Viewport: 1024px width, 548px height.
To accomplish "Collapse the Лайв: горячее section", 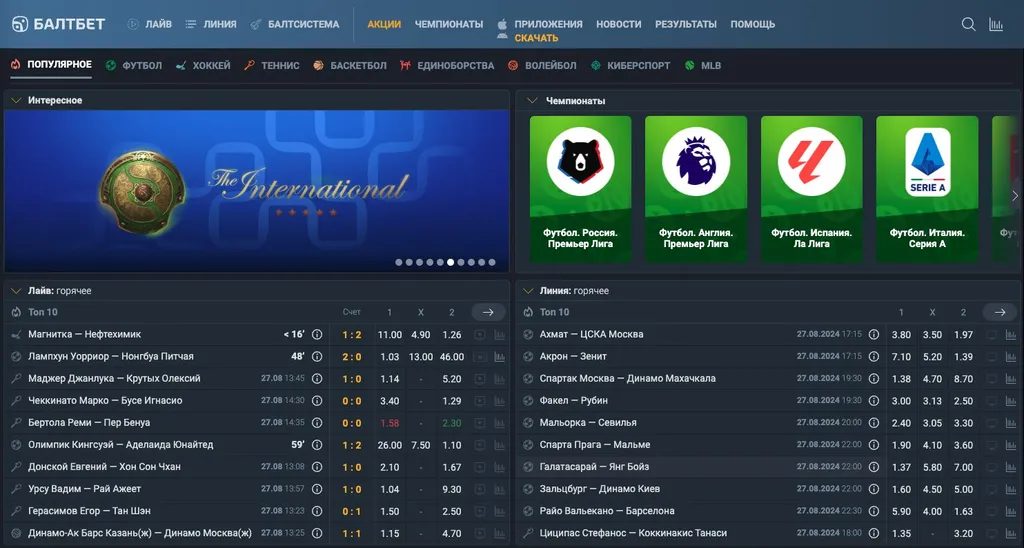I will click(x=15, y=291).
